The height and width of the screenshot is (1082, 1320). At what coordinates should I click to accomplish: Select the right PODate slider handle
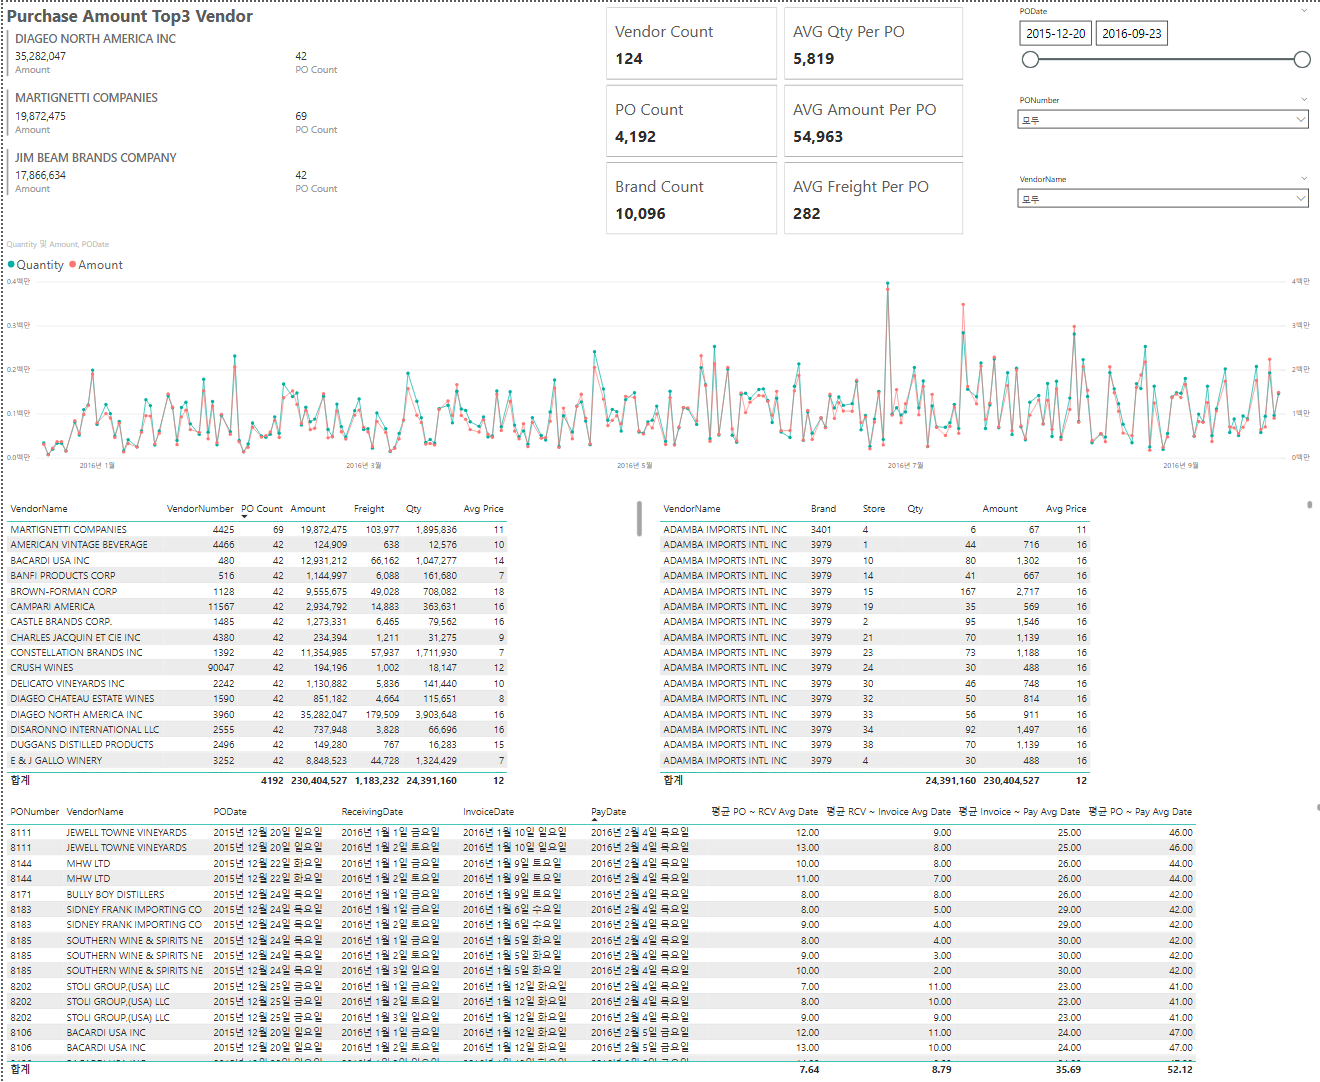pyautogui.click(x=1302, y=60)
